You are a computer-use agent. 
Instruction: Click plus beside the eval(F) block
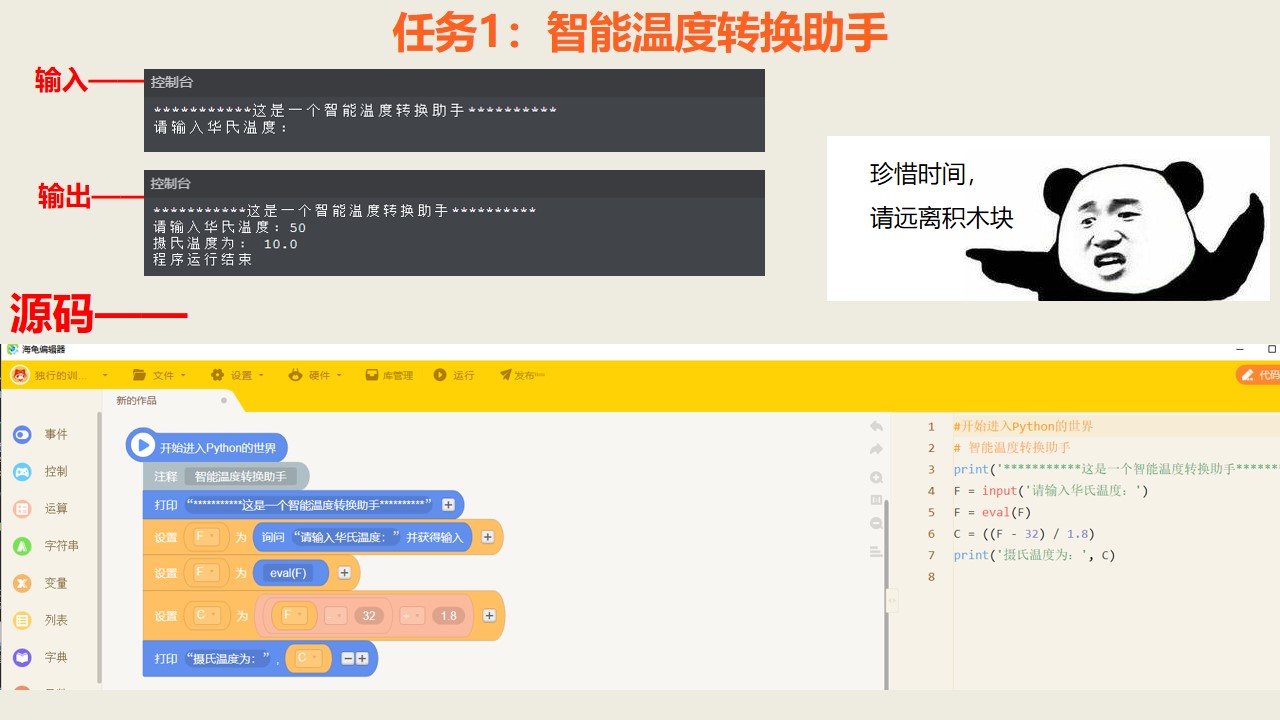[344, 573]
